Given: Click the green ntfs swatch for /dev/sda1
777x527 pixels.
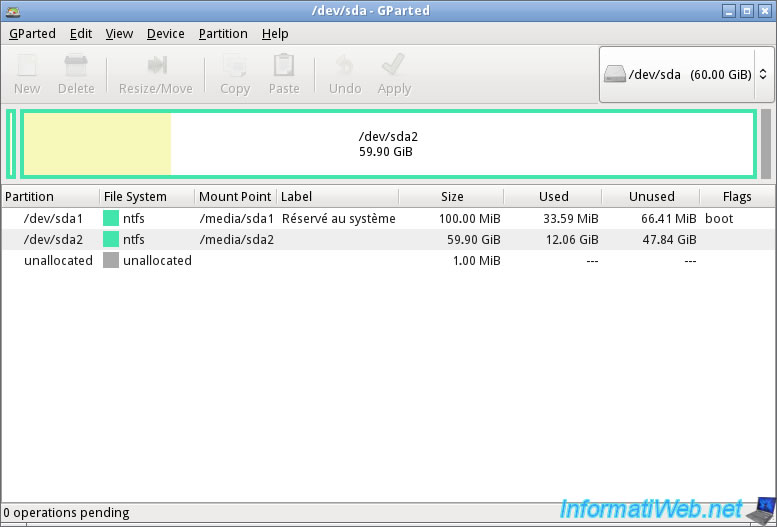Looking at the screenshot, I should (111, 219).
